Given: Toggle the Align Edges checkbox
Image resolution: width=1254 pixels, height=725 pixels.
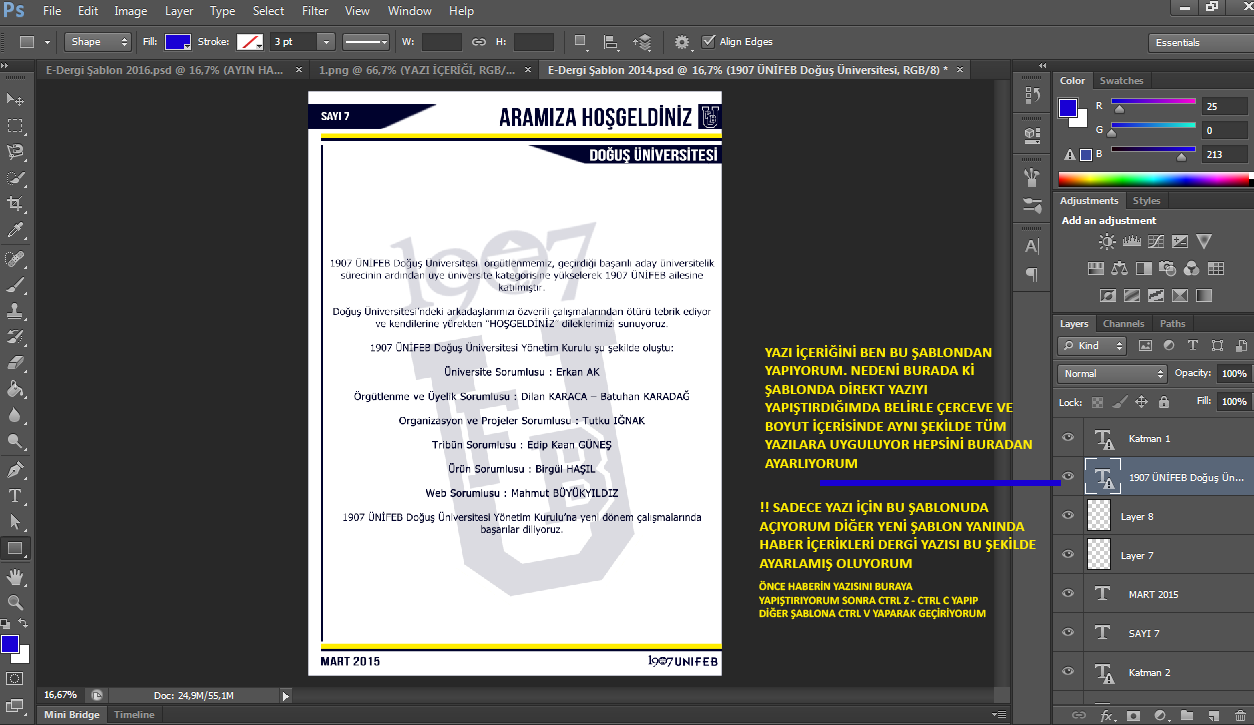Looking at the screenshot, I should click(709, 42).
